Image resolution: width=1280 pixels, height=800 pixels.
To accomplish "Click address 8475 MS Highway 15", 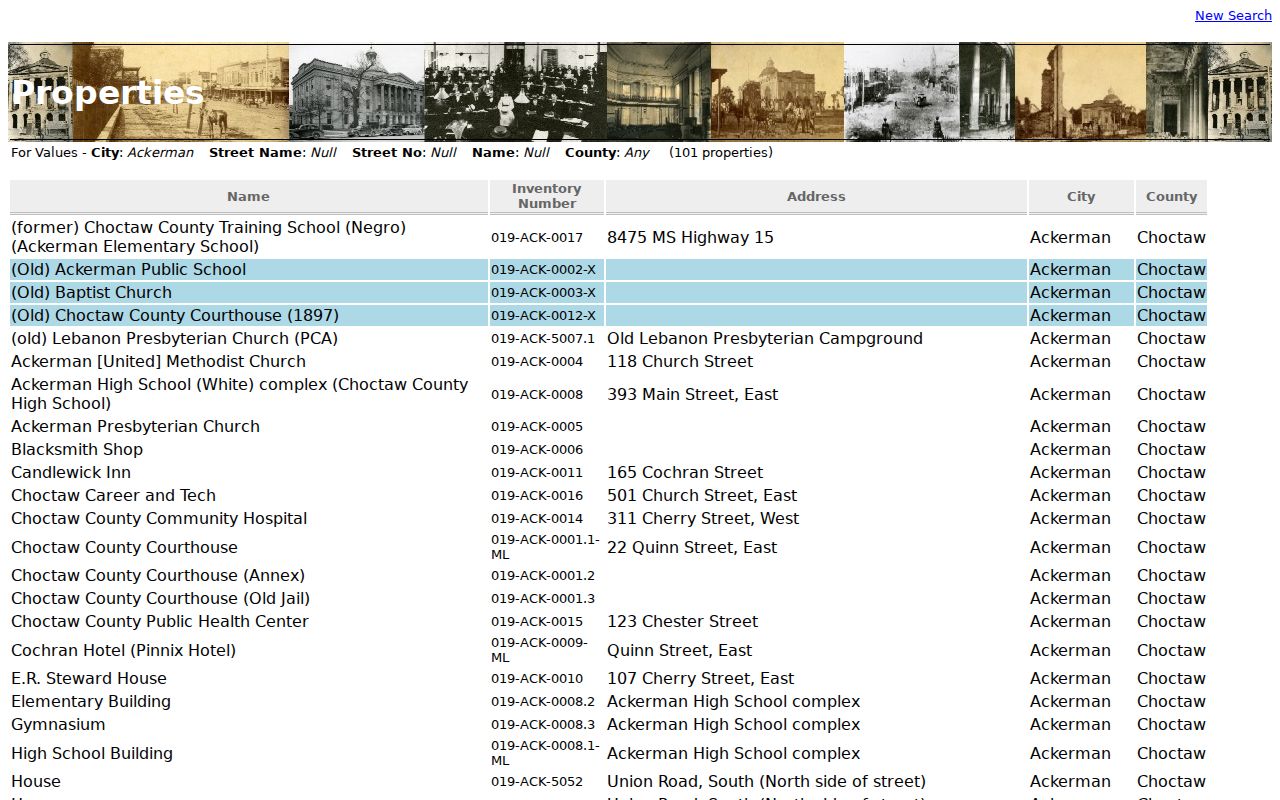I will click(690, 237).
